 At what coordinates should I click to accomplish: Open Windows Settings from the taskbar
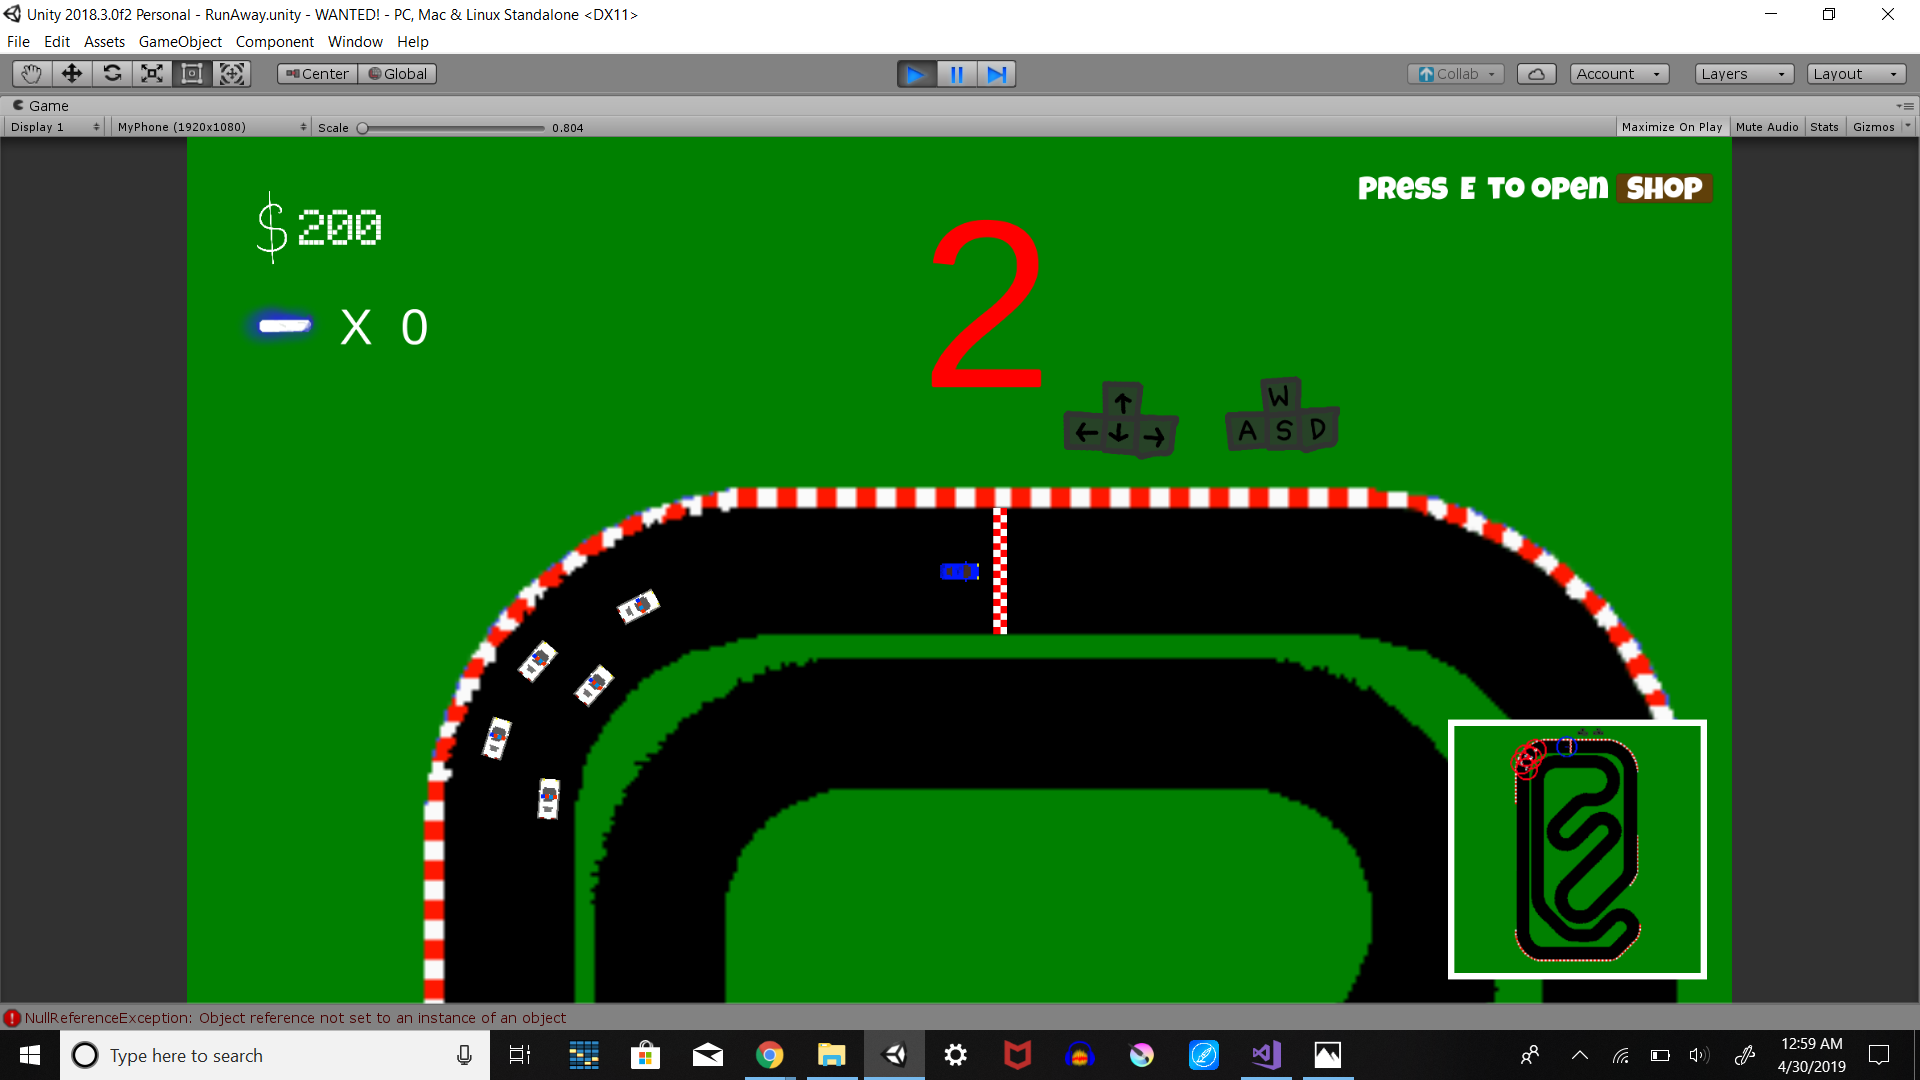(956, 1055)
